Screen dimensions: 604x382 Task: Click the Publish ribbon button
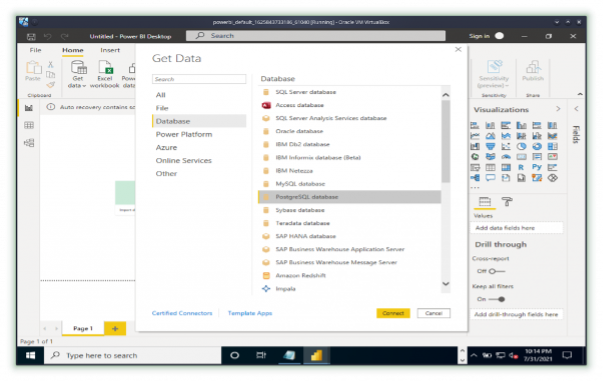[533, 72]
